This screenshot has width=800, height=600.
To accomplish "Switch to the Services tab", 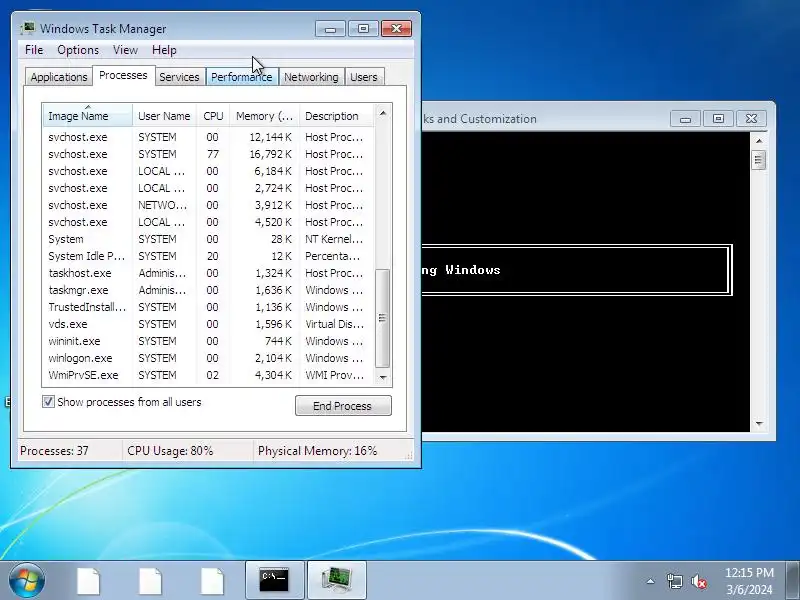I will (x=179, y=77).
